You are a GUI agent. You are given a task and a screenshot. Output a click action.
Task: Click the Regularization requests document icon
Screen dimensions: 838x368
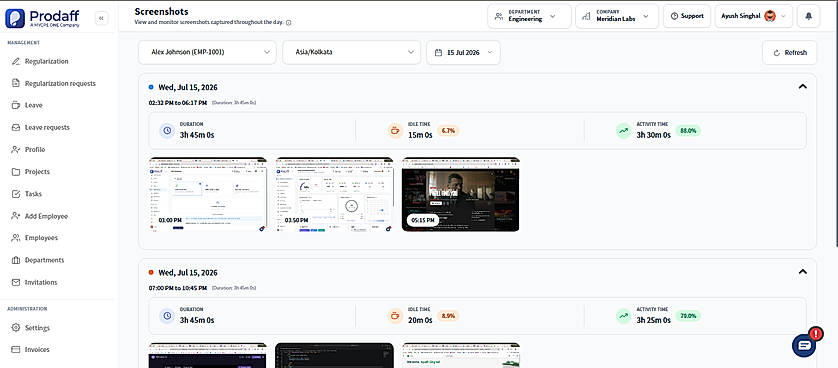[x=15, y=83]
